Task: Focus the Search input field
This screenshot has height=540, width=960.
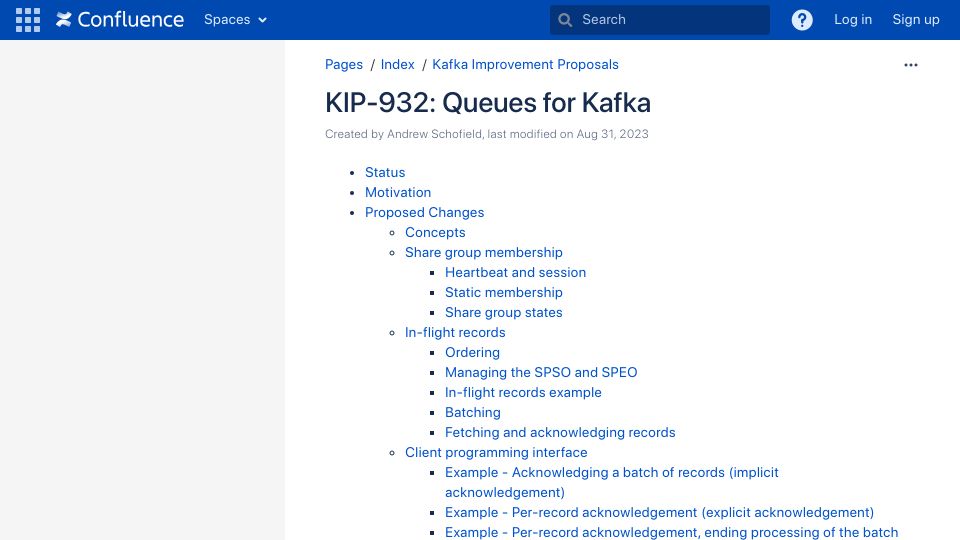Action: point(659,20)
